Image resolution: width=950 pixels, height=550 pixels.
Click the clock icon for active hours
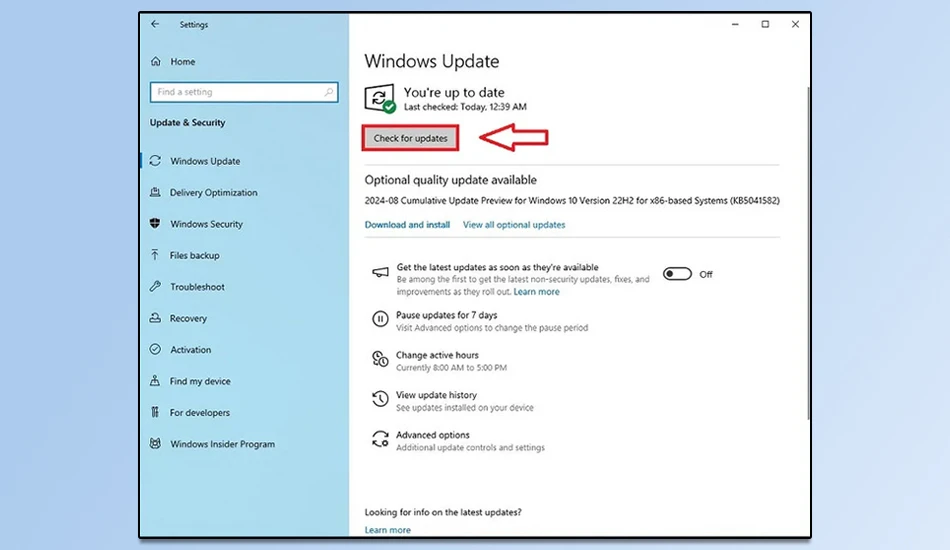pos(380,359)
